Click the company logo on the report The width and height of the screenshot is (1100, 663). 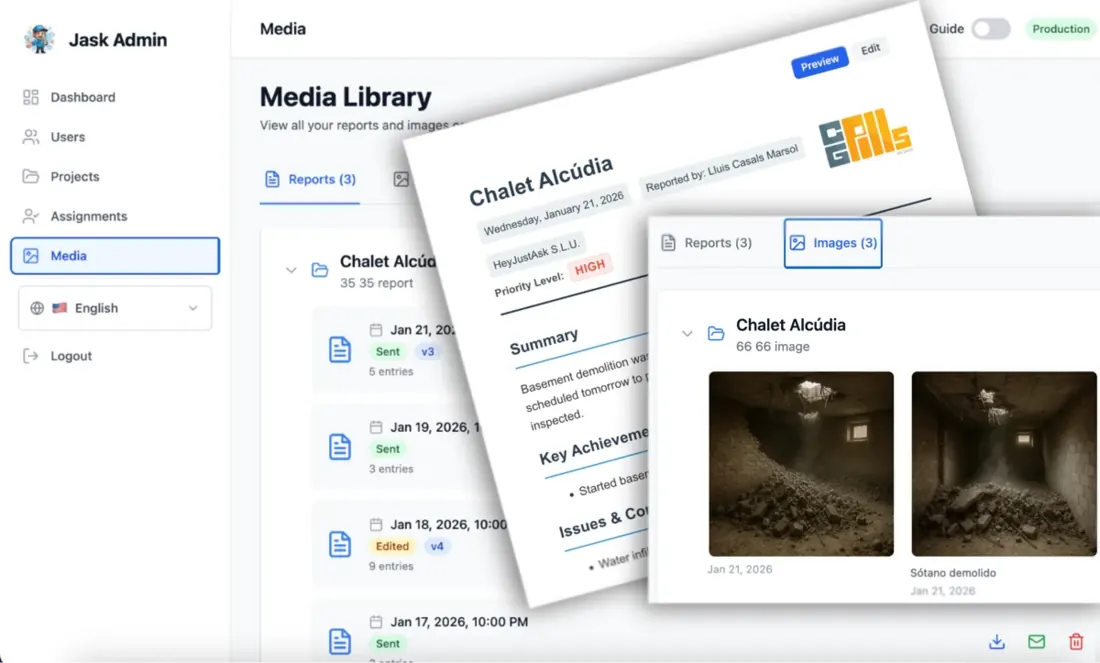coord(866,138)
